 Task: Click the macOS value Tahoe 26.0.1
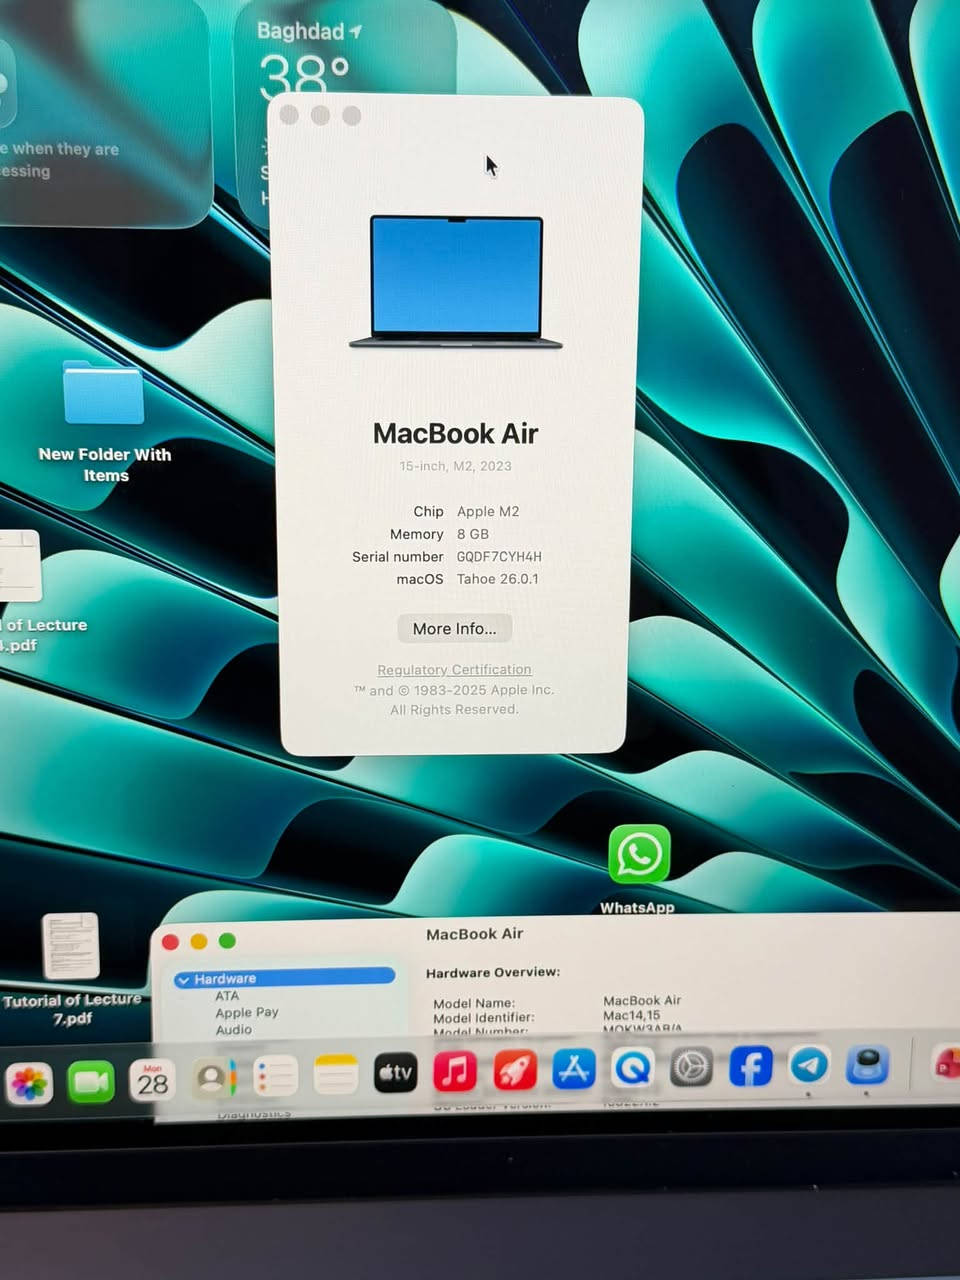498,579
